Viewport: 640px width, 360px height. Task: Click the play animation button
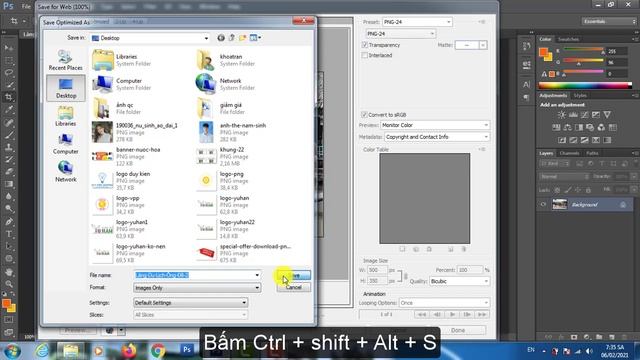pos(452,314)
